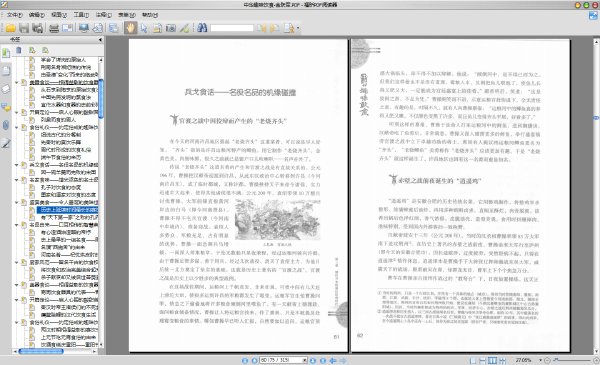Image resolution: width=600 pixels, height=365 pixels.
Task: Open bookmark 有"天下第一家"之称的孔府
Action: click(x=69, y=217)
